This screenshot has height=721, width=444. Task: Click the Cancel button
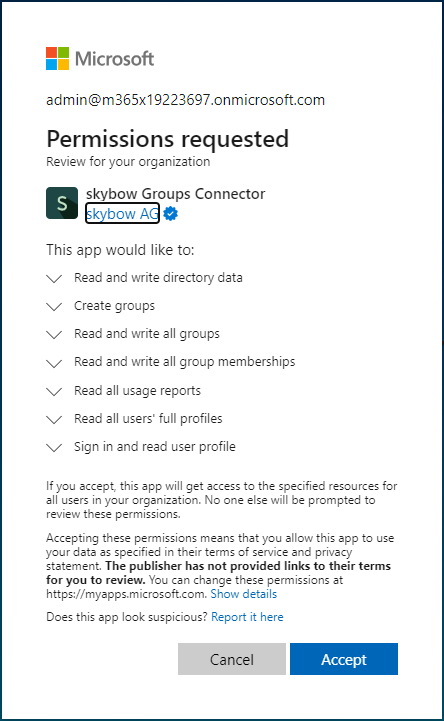click(x=232, y=659)
